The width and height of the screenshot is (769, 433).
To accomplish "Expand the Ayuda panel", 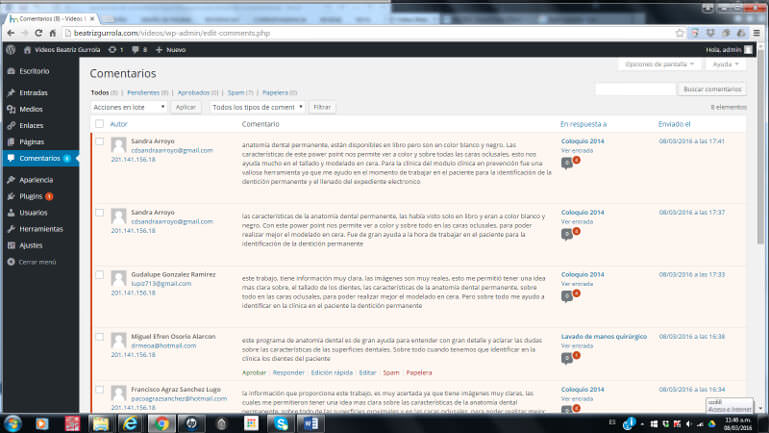I will [725, 64].
